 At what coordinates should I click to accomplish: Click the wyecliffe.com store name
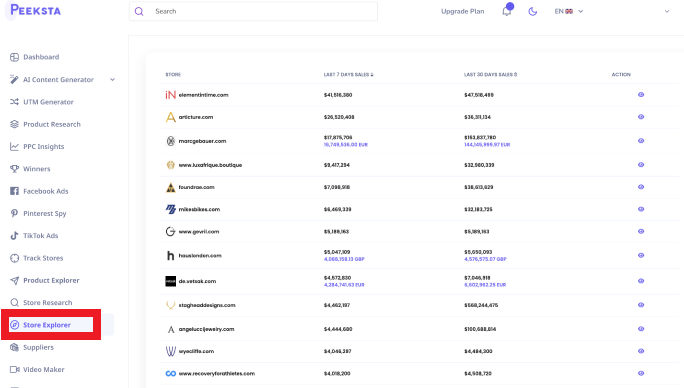196,351
